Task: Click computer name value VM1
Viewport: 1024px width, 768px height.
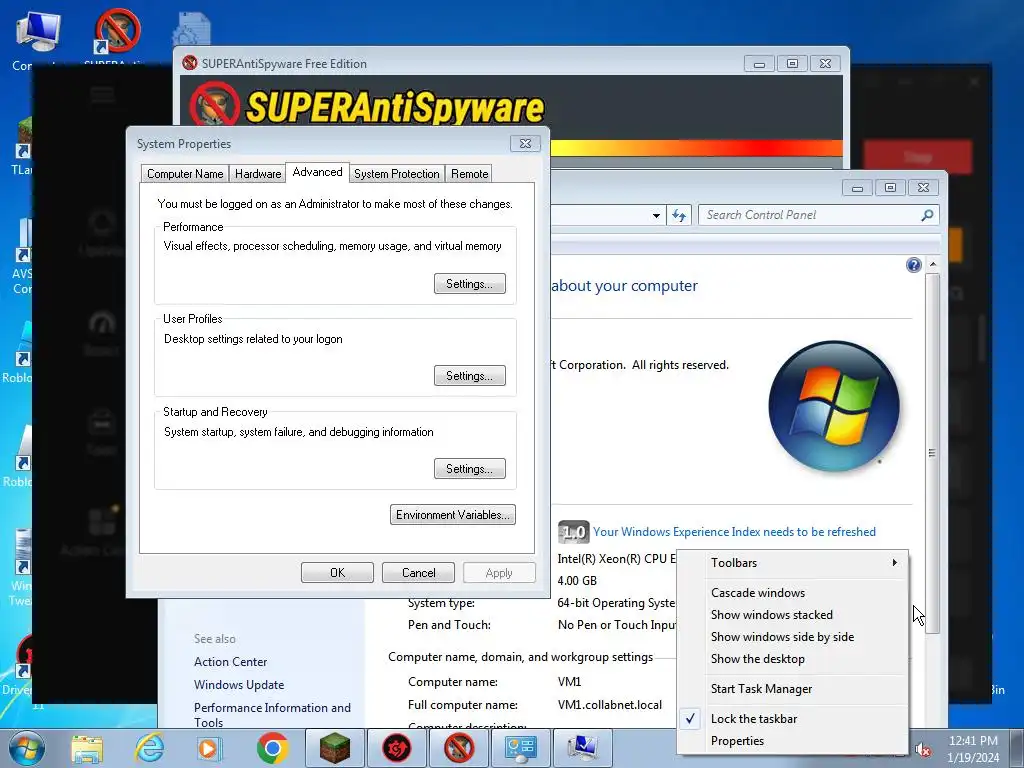Action: coord(569,682)
